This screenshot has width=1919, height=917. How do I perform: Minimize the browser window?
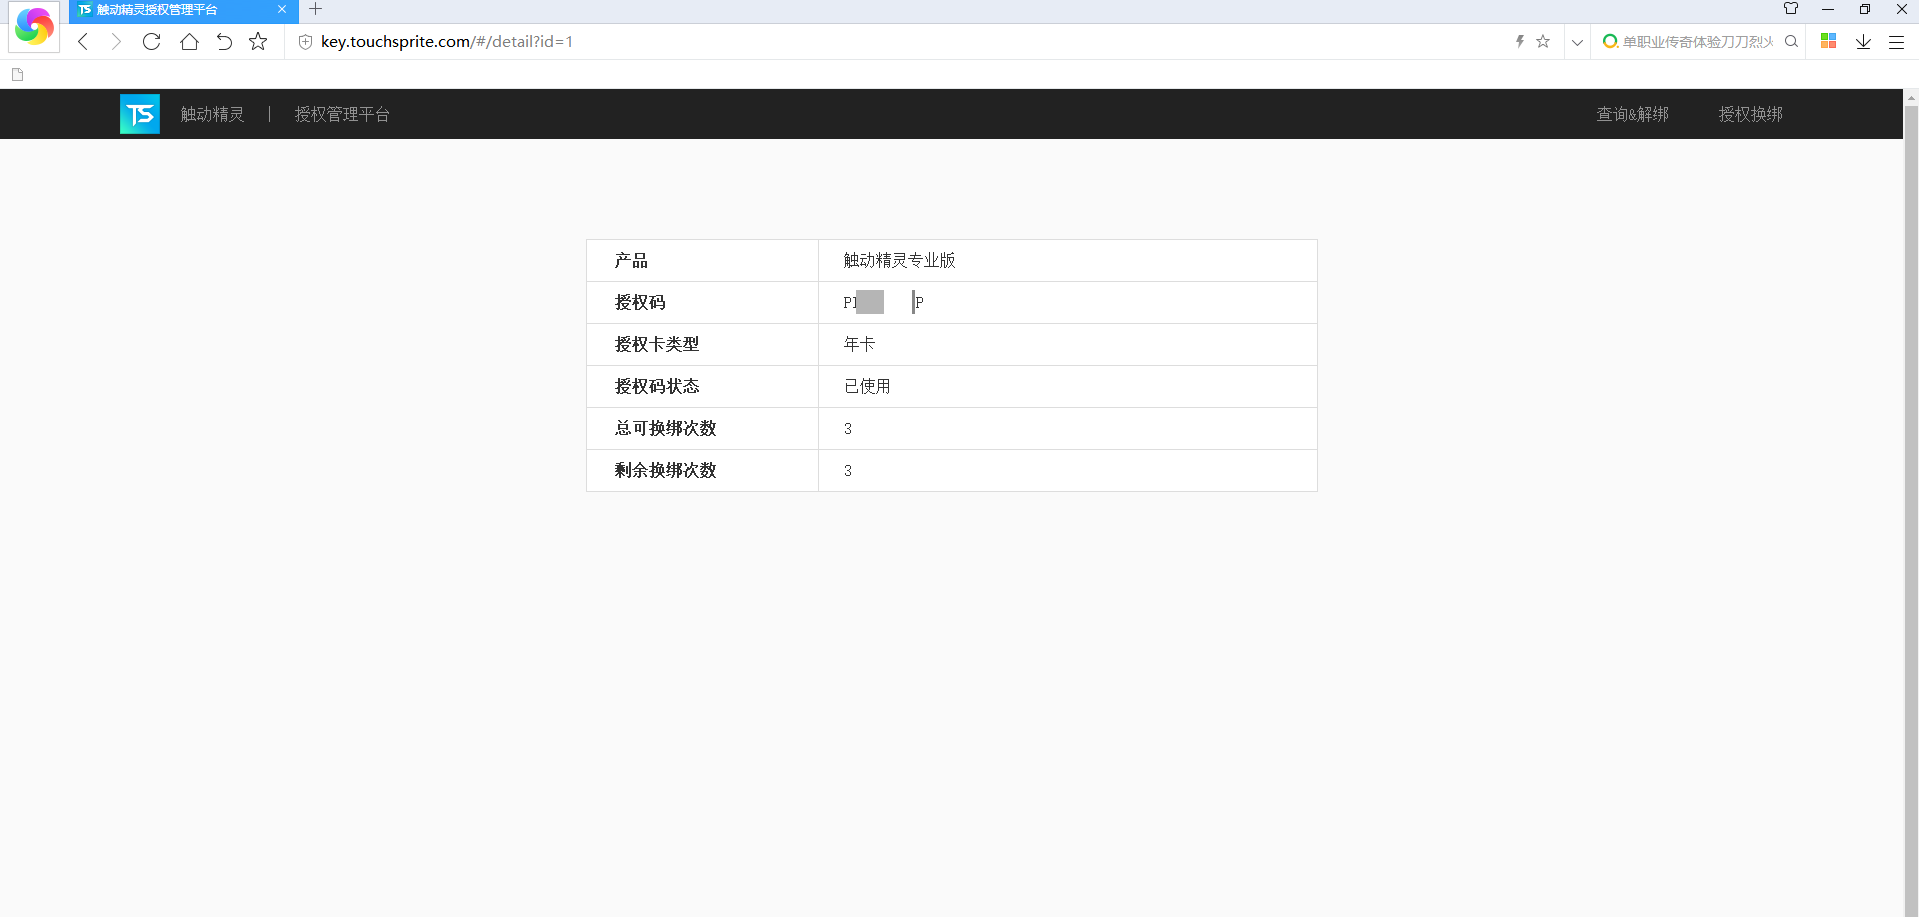pyautogui.click(x=1828, y=9)
